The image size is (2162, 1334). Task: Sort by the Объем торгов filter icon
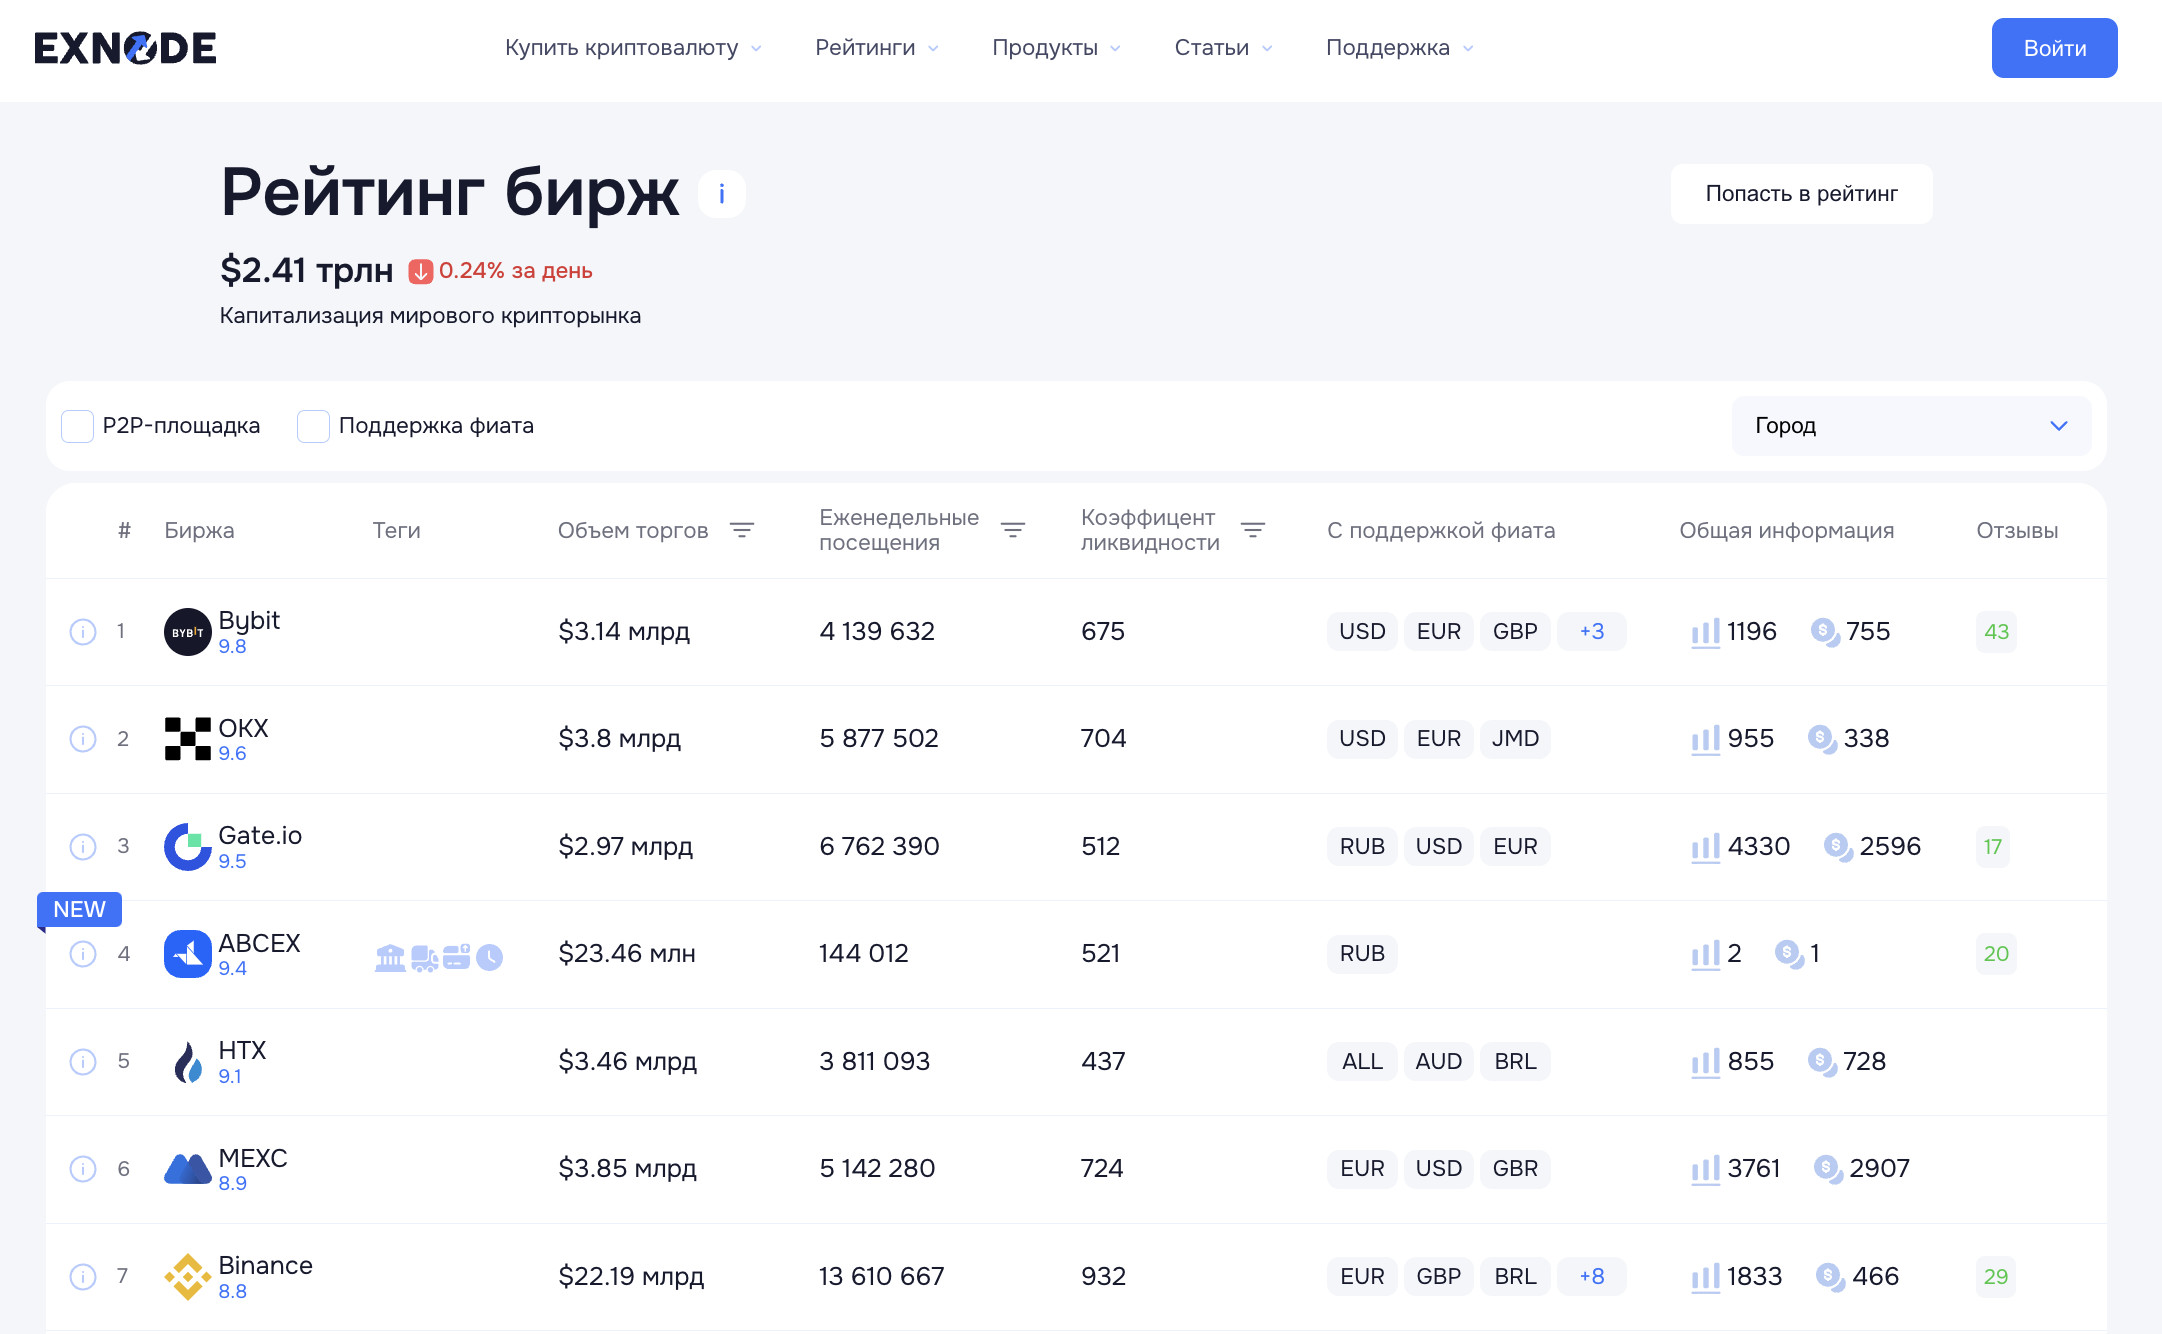pos(741,530)
